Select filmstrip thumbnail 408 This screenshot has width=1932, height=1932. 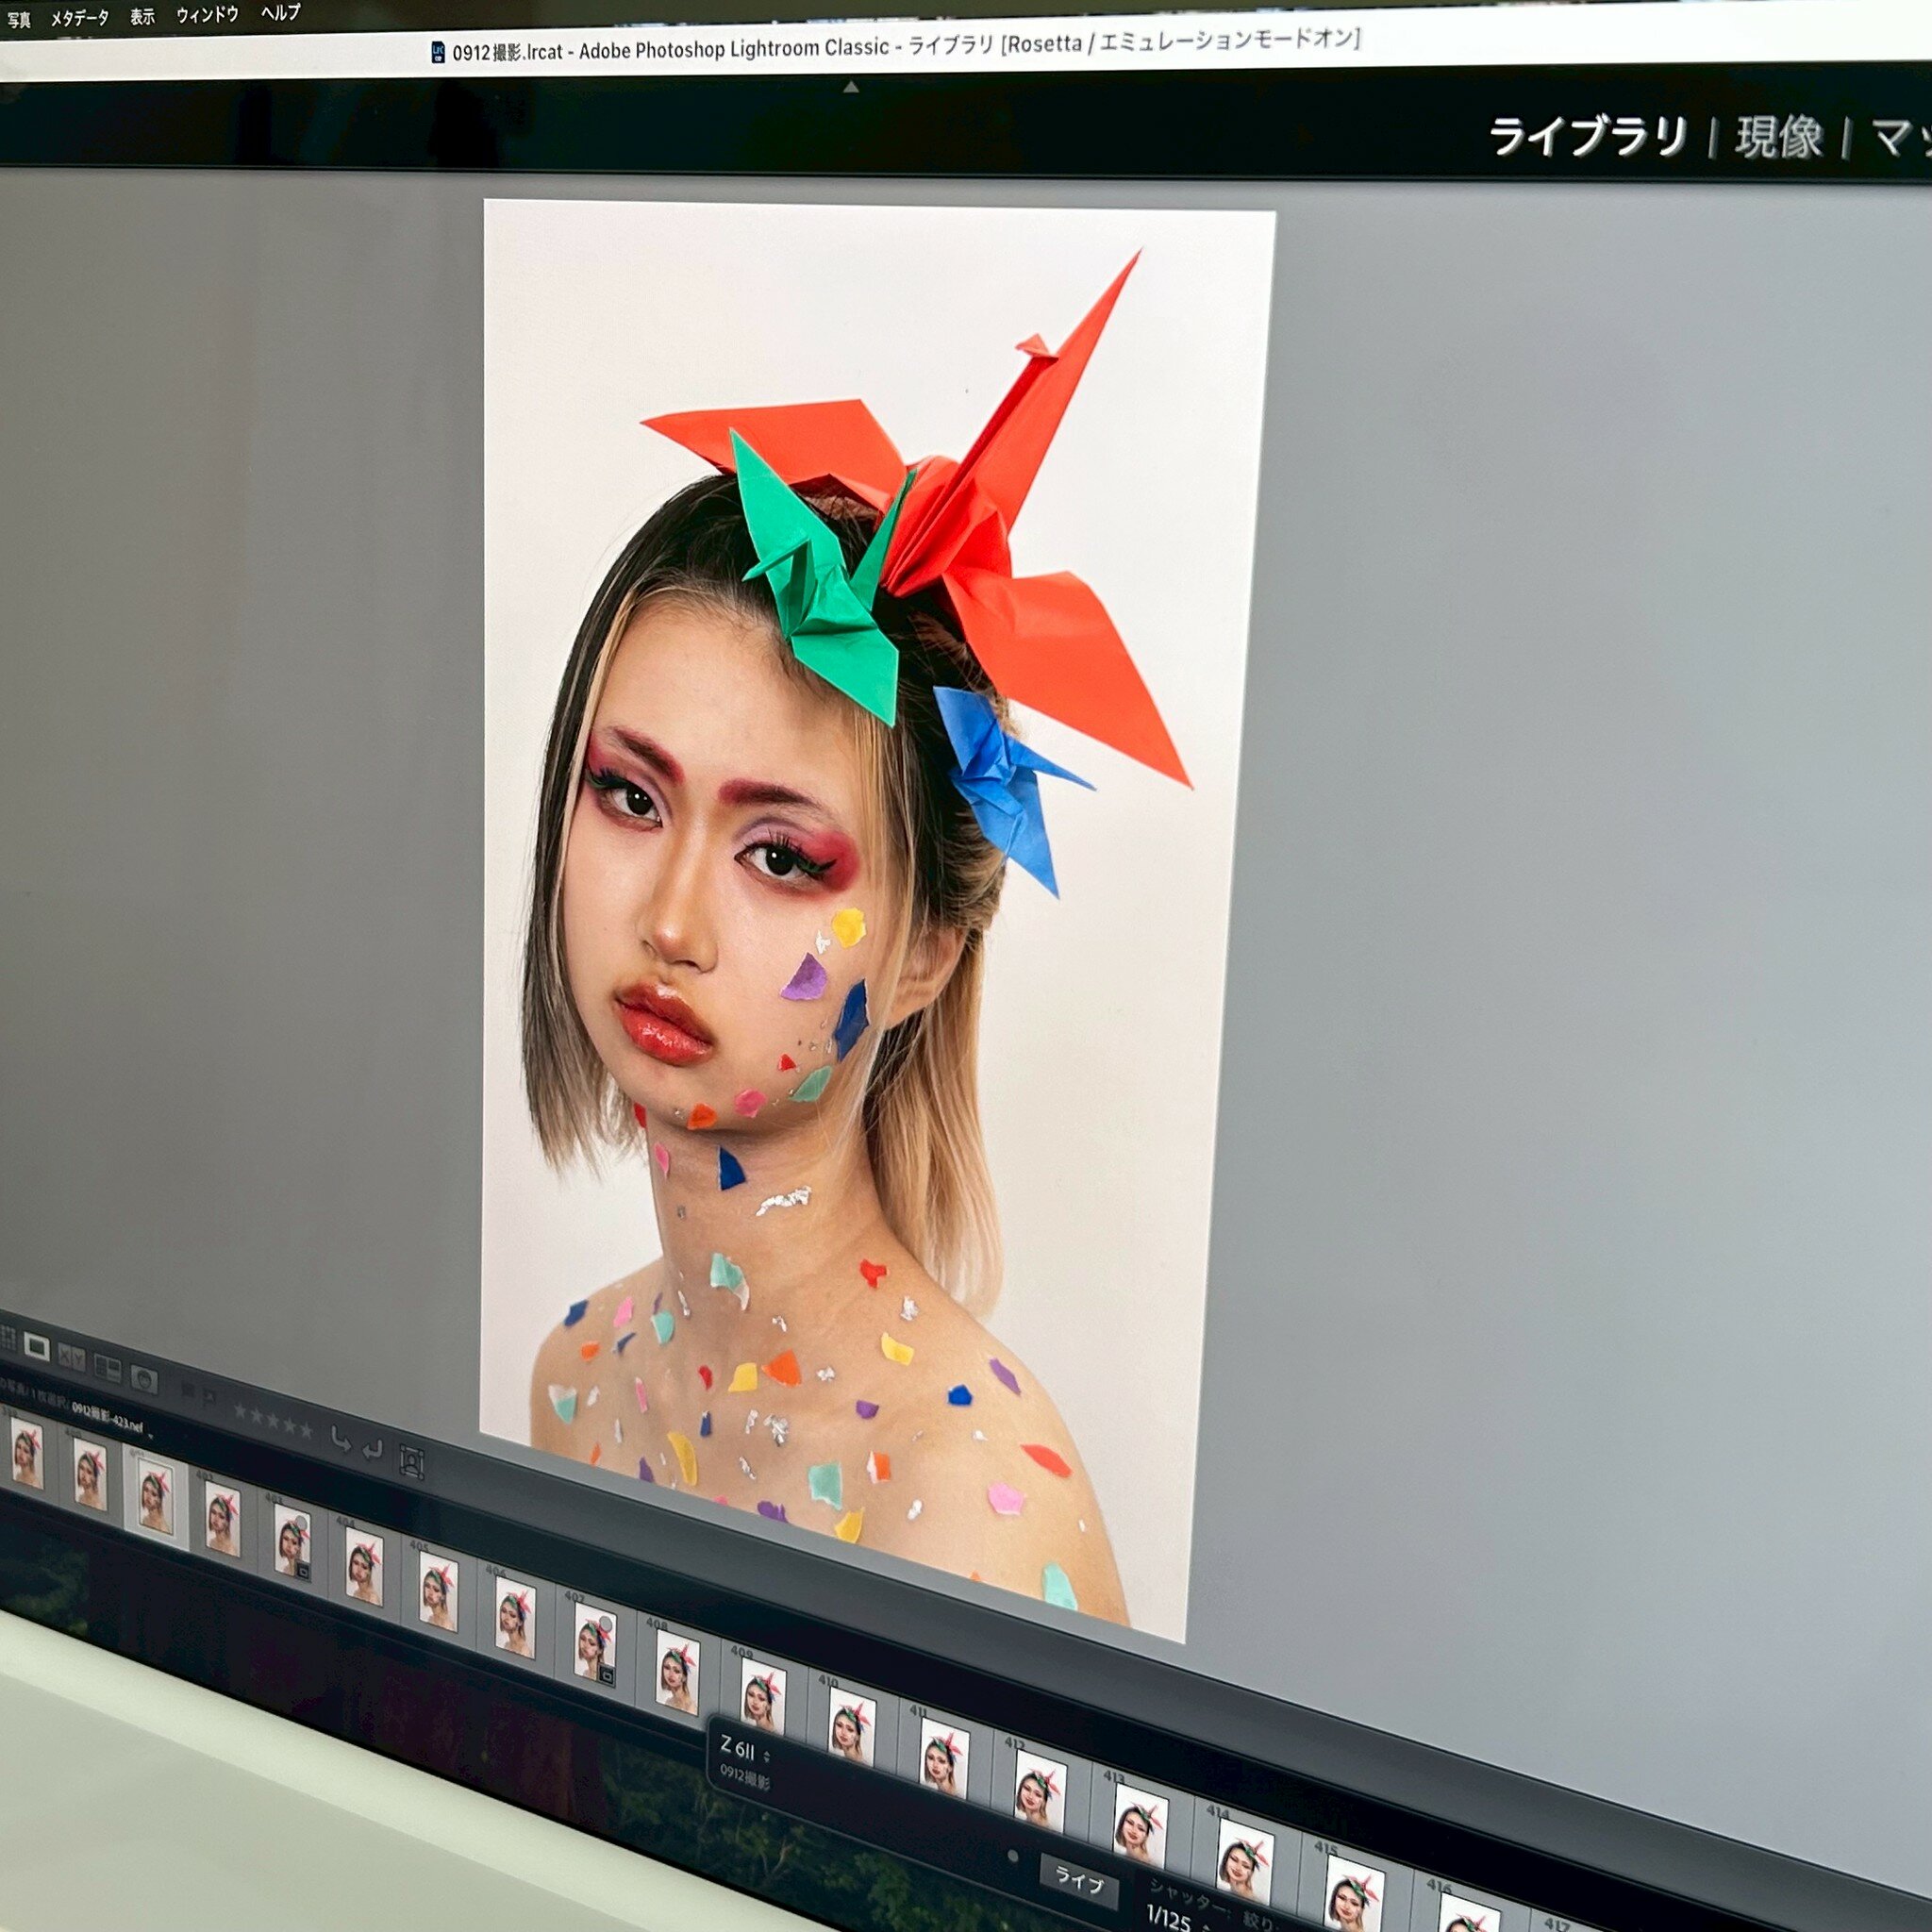[677, 1673]
